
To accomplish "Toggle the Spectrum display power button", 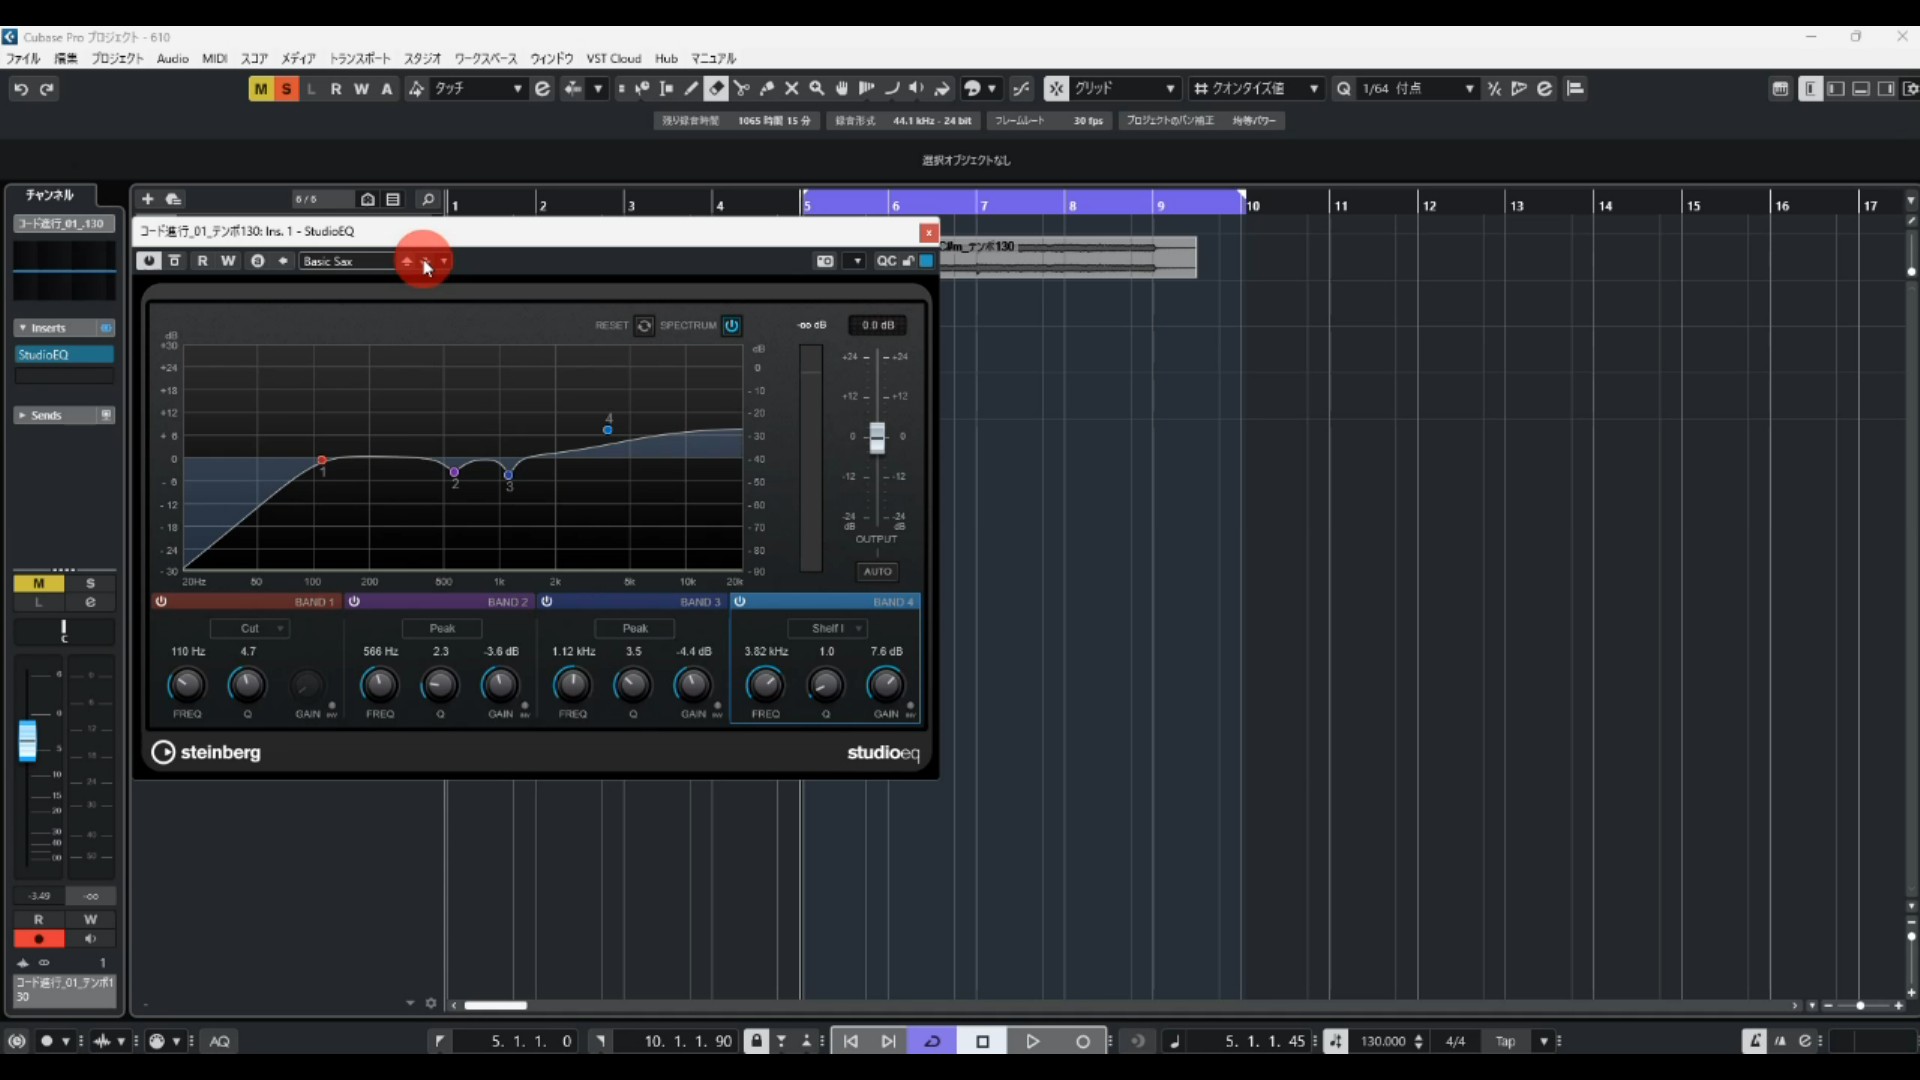I will 732,325.
